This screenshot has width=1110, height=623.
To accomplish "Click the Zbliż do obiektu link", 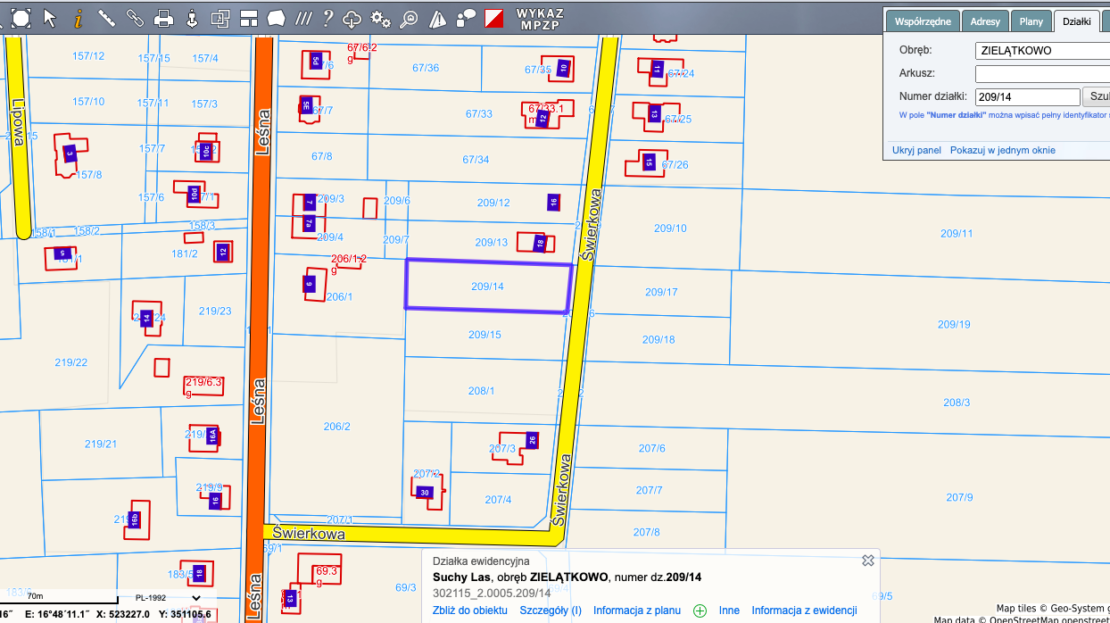I will (x=470, y=610).
